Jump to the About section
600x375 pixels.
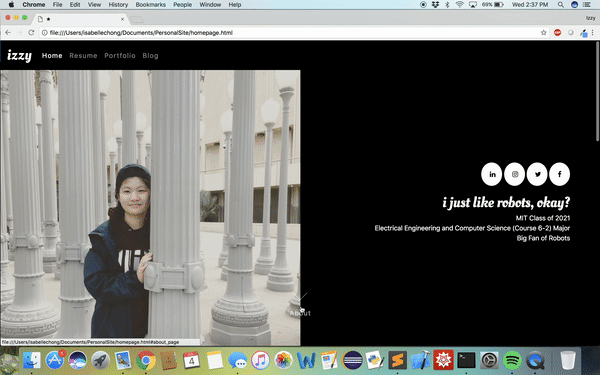[x=300, y=313]
